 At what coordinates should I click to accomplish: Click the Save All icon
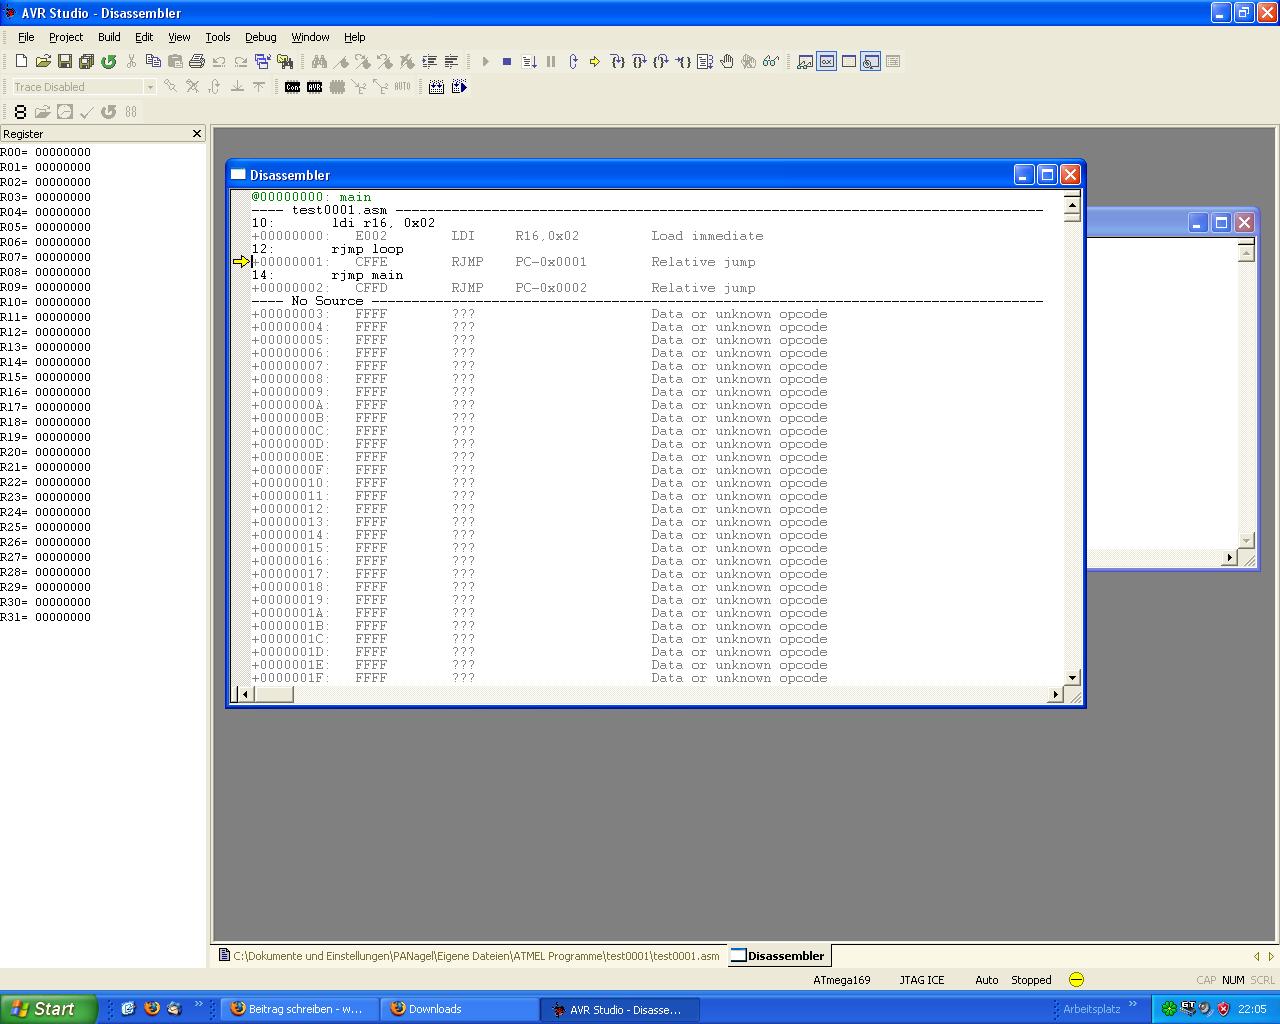[x=86, y=62]
